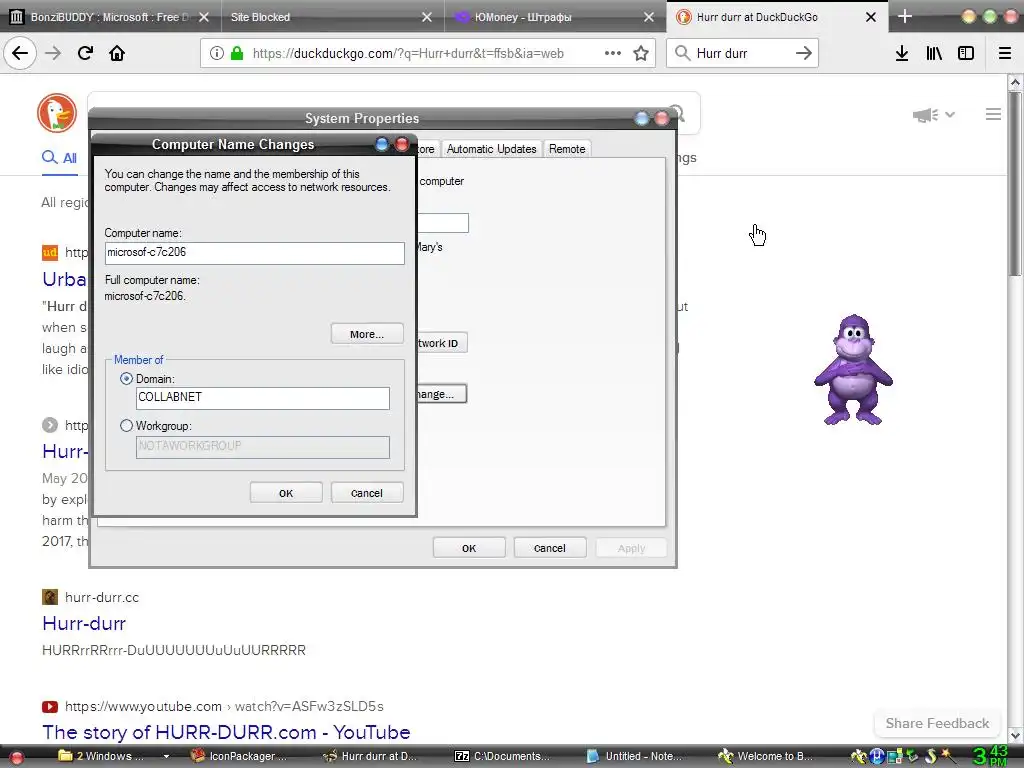Click the browser forward arrow
Image resolution: width=1024 pixels, height=768 pixels.
pyautogui.click(x=53, y=53)
